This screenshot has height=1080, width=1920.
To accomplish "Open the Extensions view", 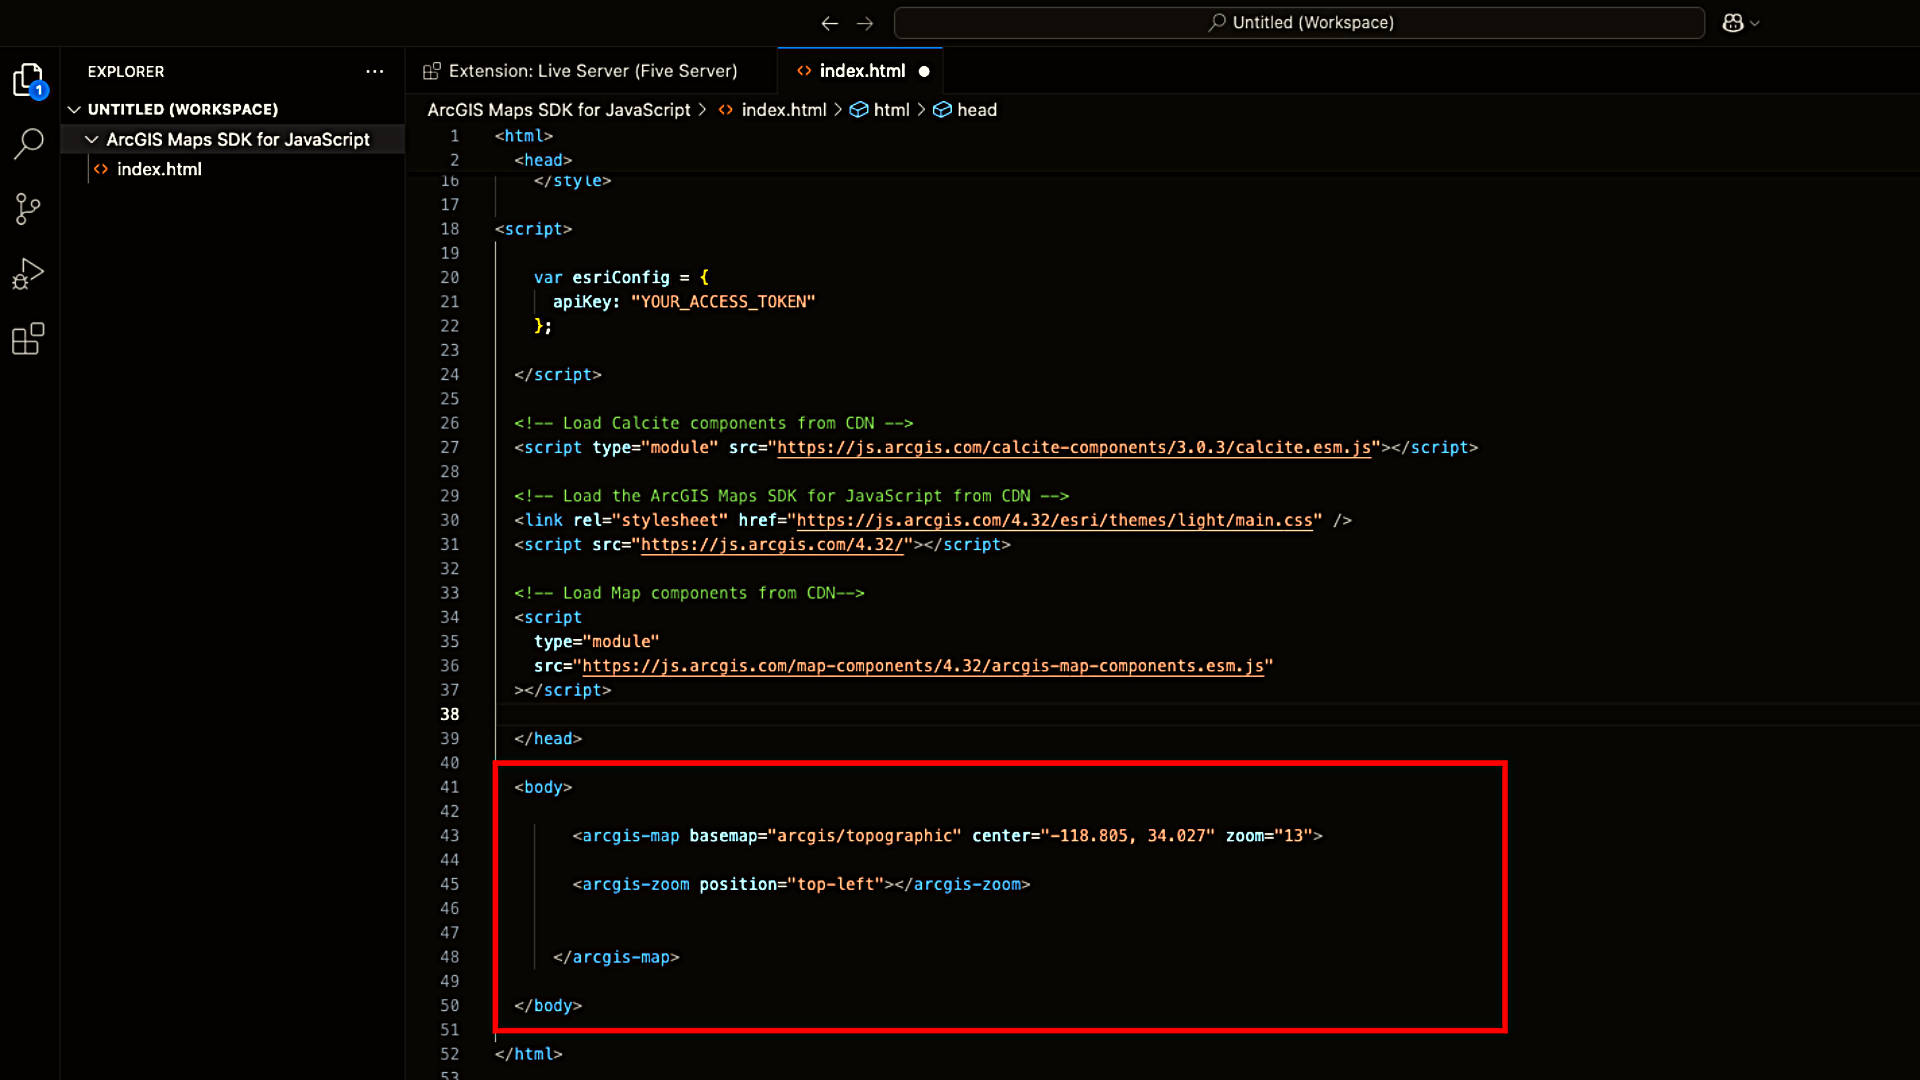I will [x=28, y=339].
